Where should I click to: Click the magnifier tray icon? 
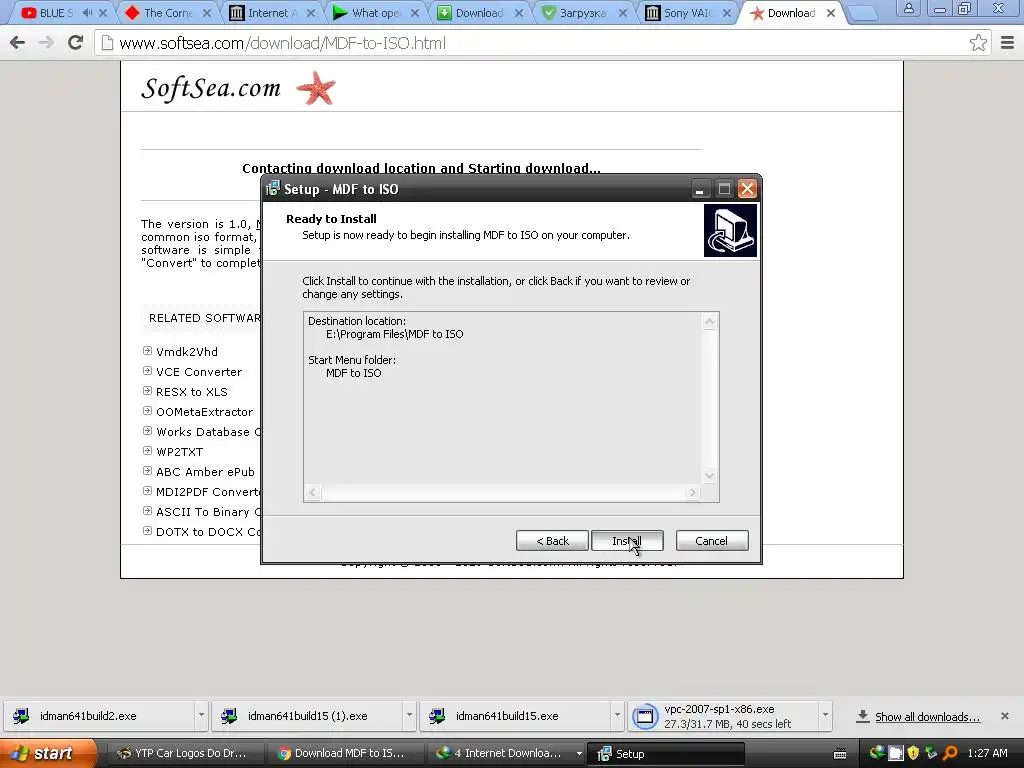coord(950,753)
